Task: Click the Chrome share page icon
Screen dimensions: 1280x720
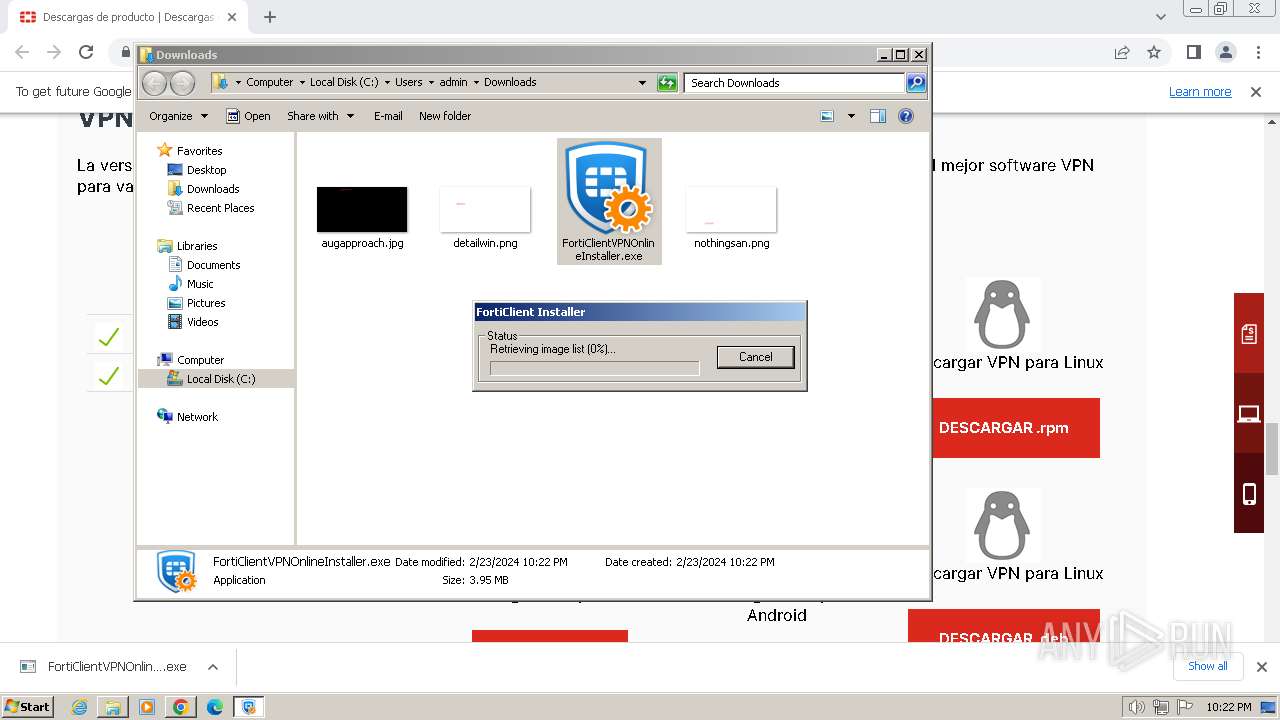Action: click(1122, 52)
